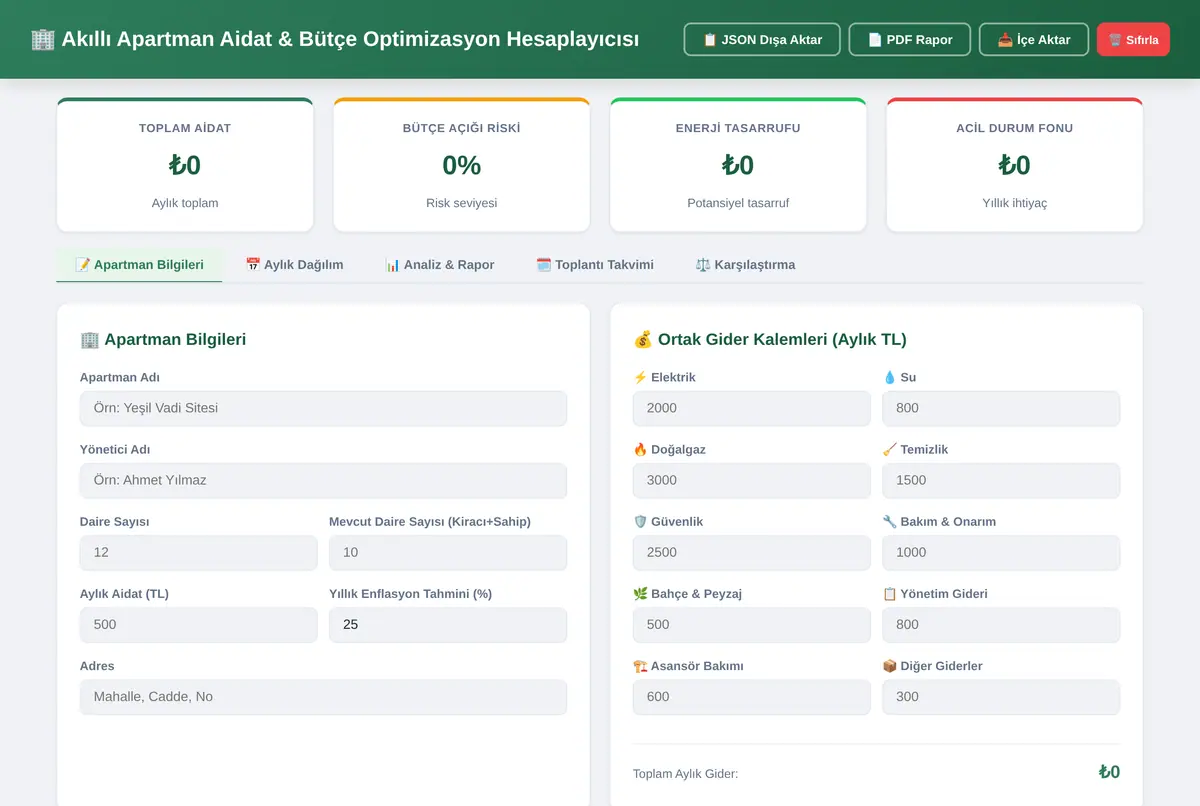Switch to the Apartman Bilgileri tab
Image resolution: width=1200 pixels, height=806 pixels.
pyautogui.click(x=139, y=265)
